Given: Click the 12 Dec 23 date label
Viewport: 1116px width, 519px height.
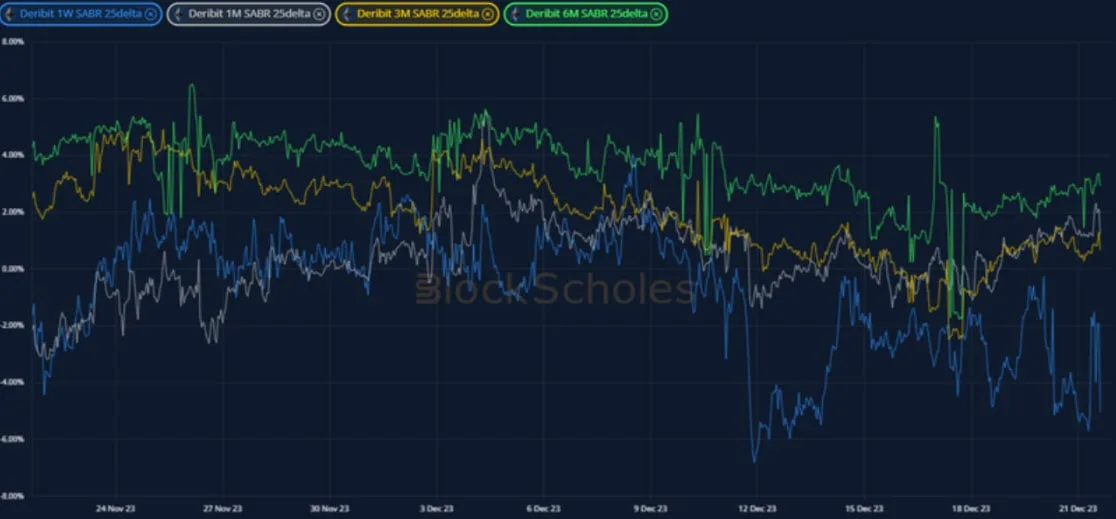Looking at the screenshot, I should click(x=757, y=509).
